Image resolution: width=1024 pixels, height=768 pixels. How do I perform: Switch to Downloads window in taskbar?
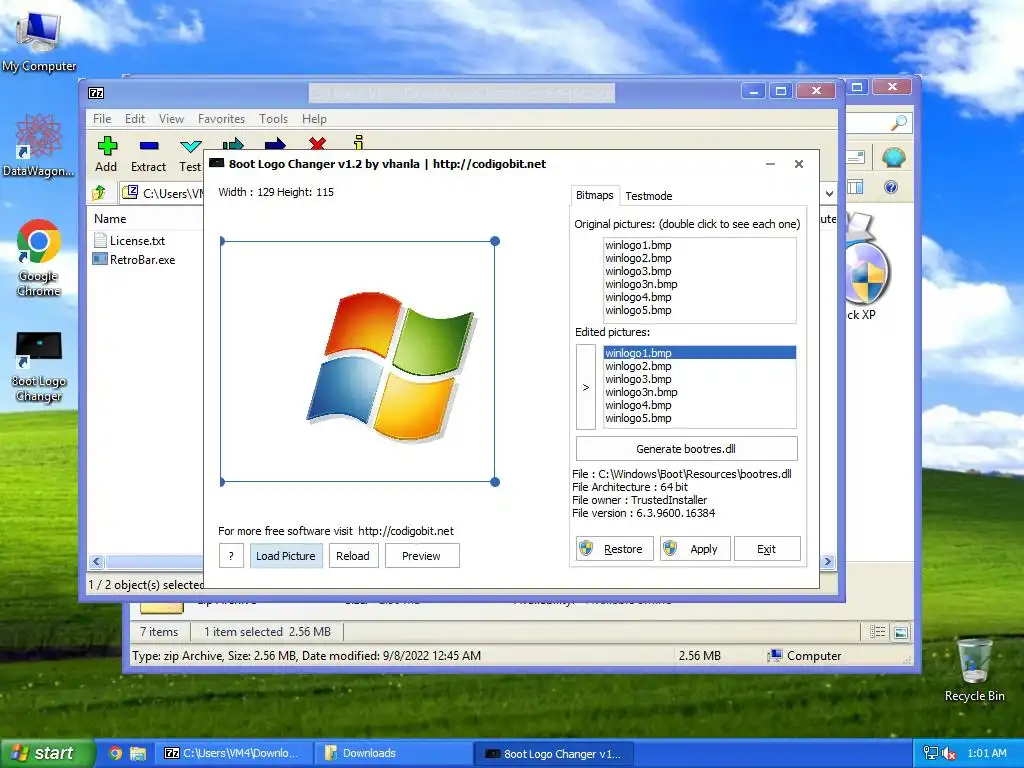pyautogui.click(x=392, y=753)
